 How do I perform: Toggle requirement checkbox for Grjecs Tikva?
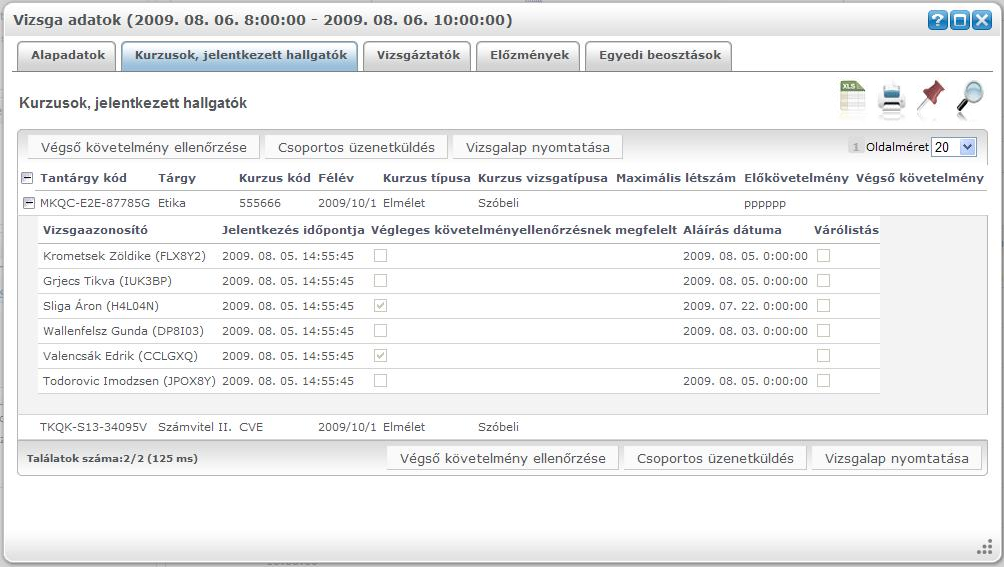point(380,281)
